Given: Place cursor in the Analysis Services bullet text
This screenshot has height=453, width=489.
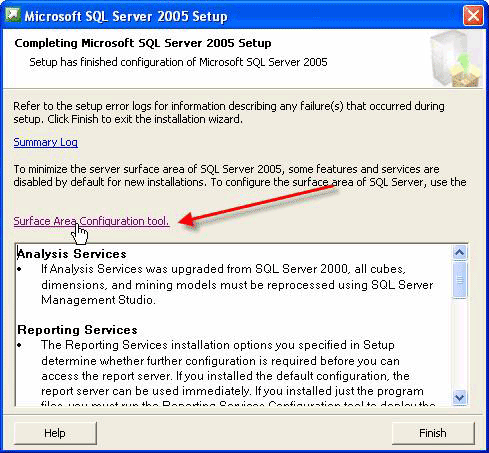Looking at the screenshot, I should (x=237, y=284).
